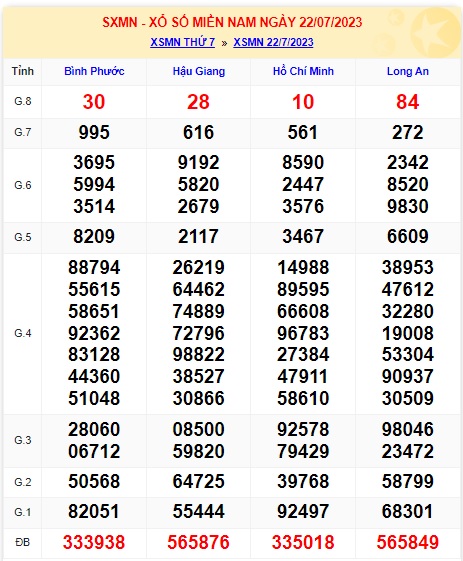
Task: Select Long An special prize 565849
Action: click(x=408, y=542)
